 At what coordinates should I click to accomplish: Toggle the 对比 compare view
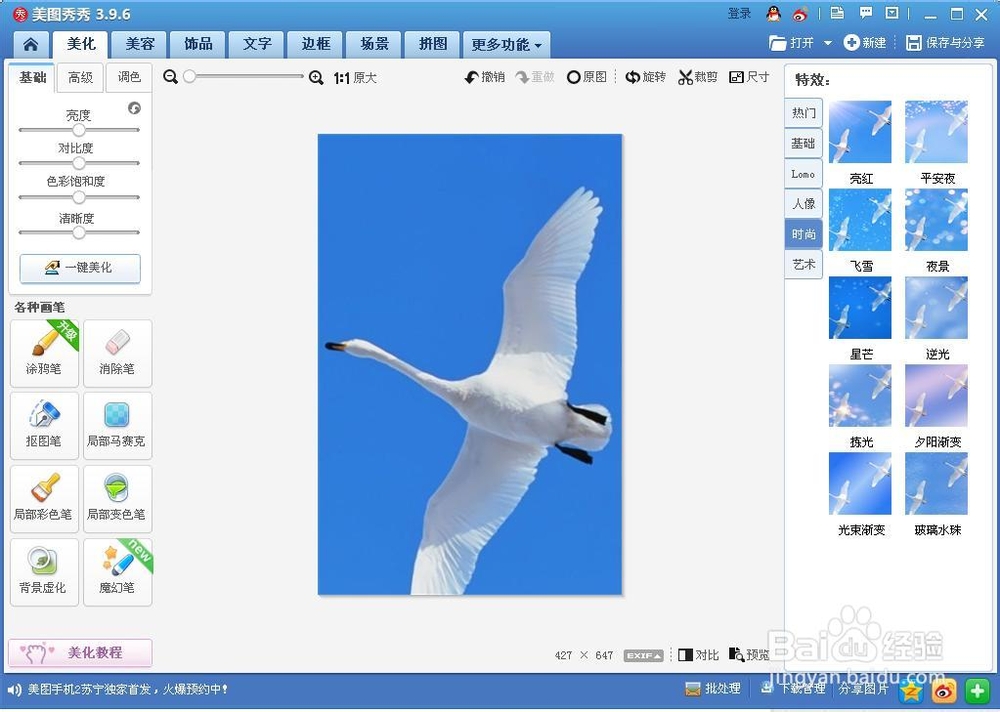pos(698,655)
